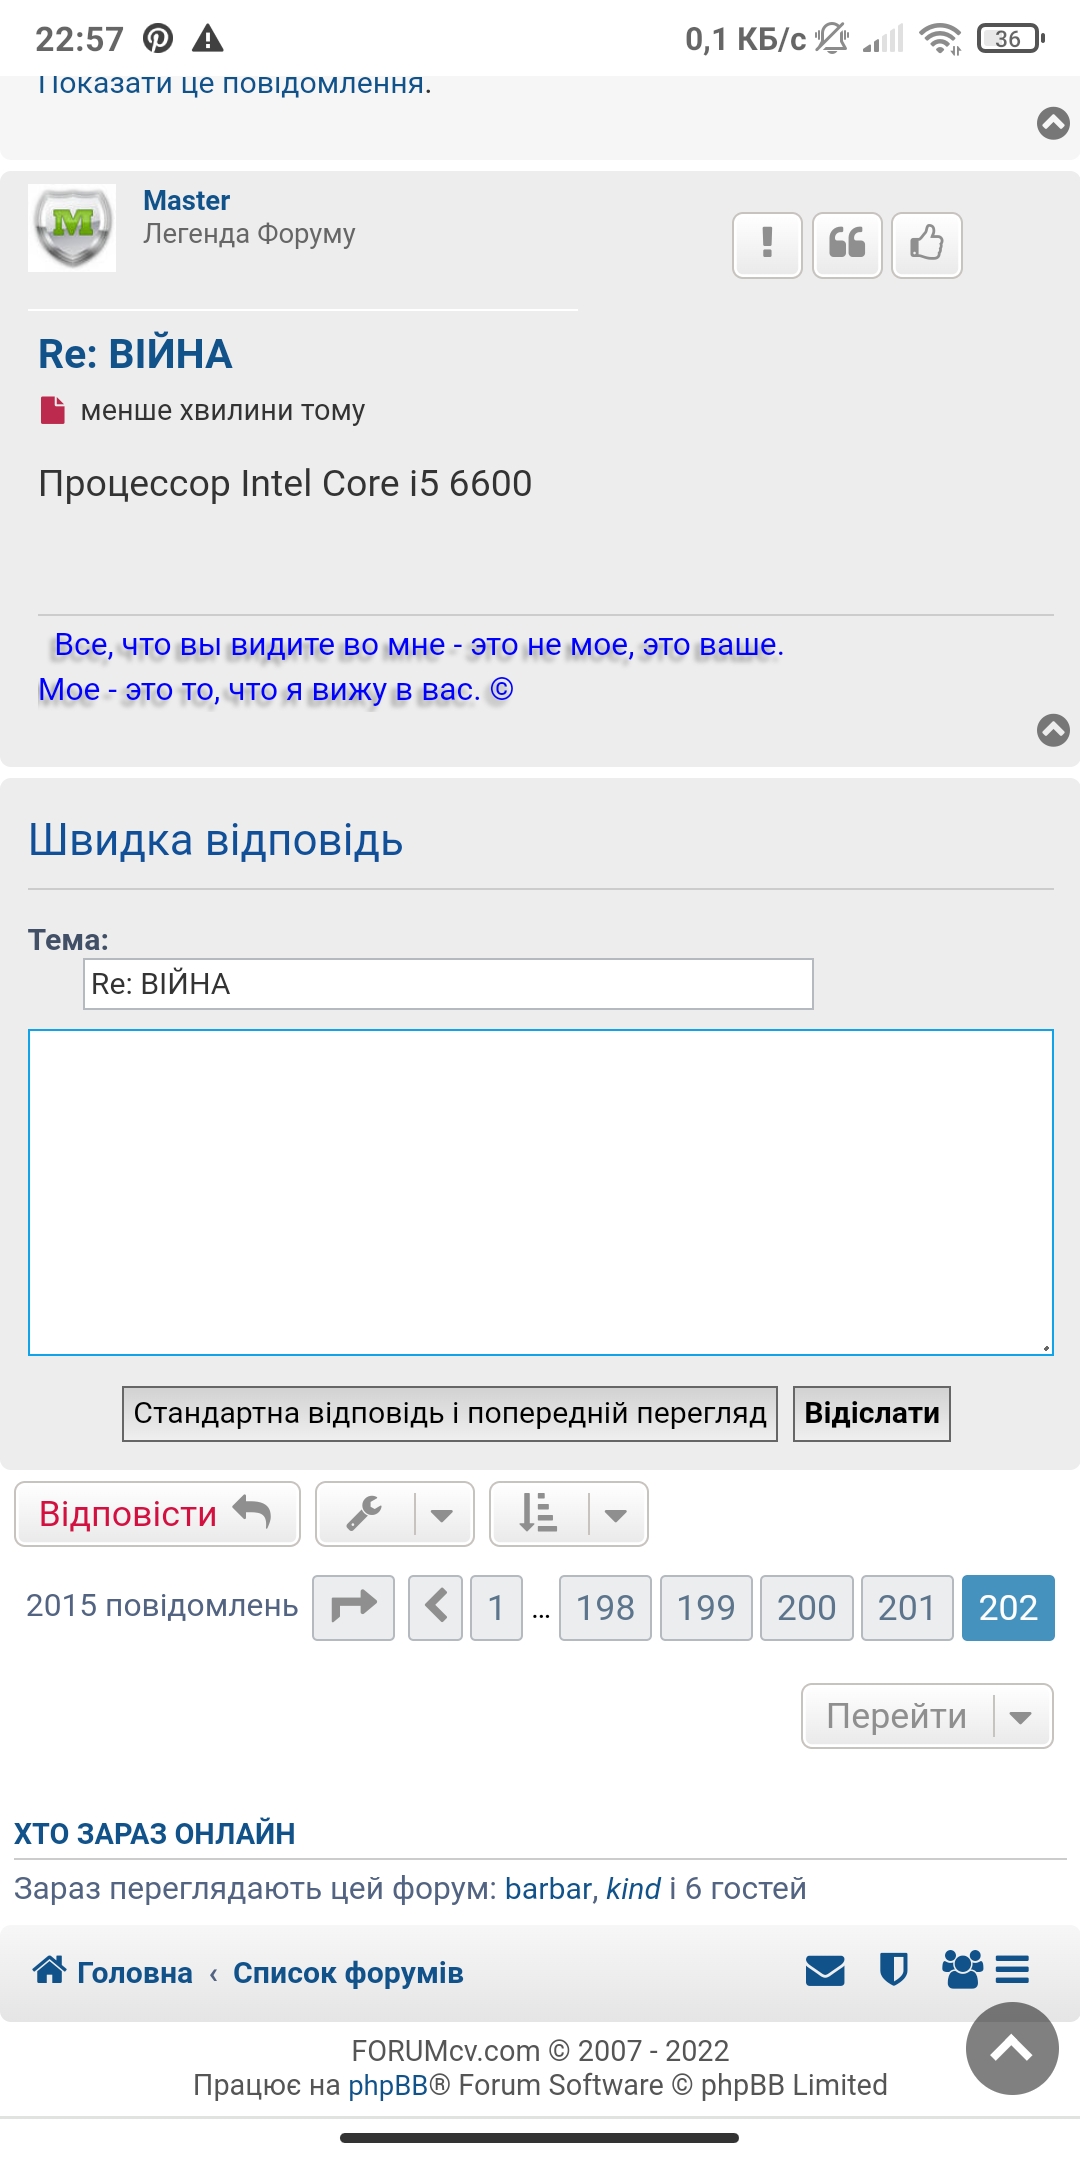The width and height of the screenshot is (1080, 2160).
Task: Report Master's post with exclamation icon
Action: pos(767,245)
